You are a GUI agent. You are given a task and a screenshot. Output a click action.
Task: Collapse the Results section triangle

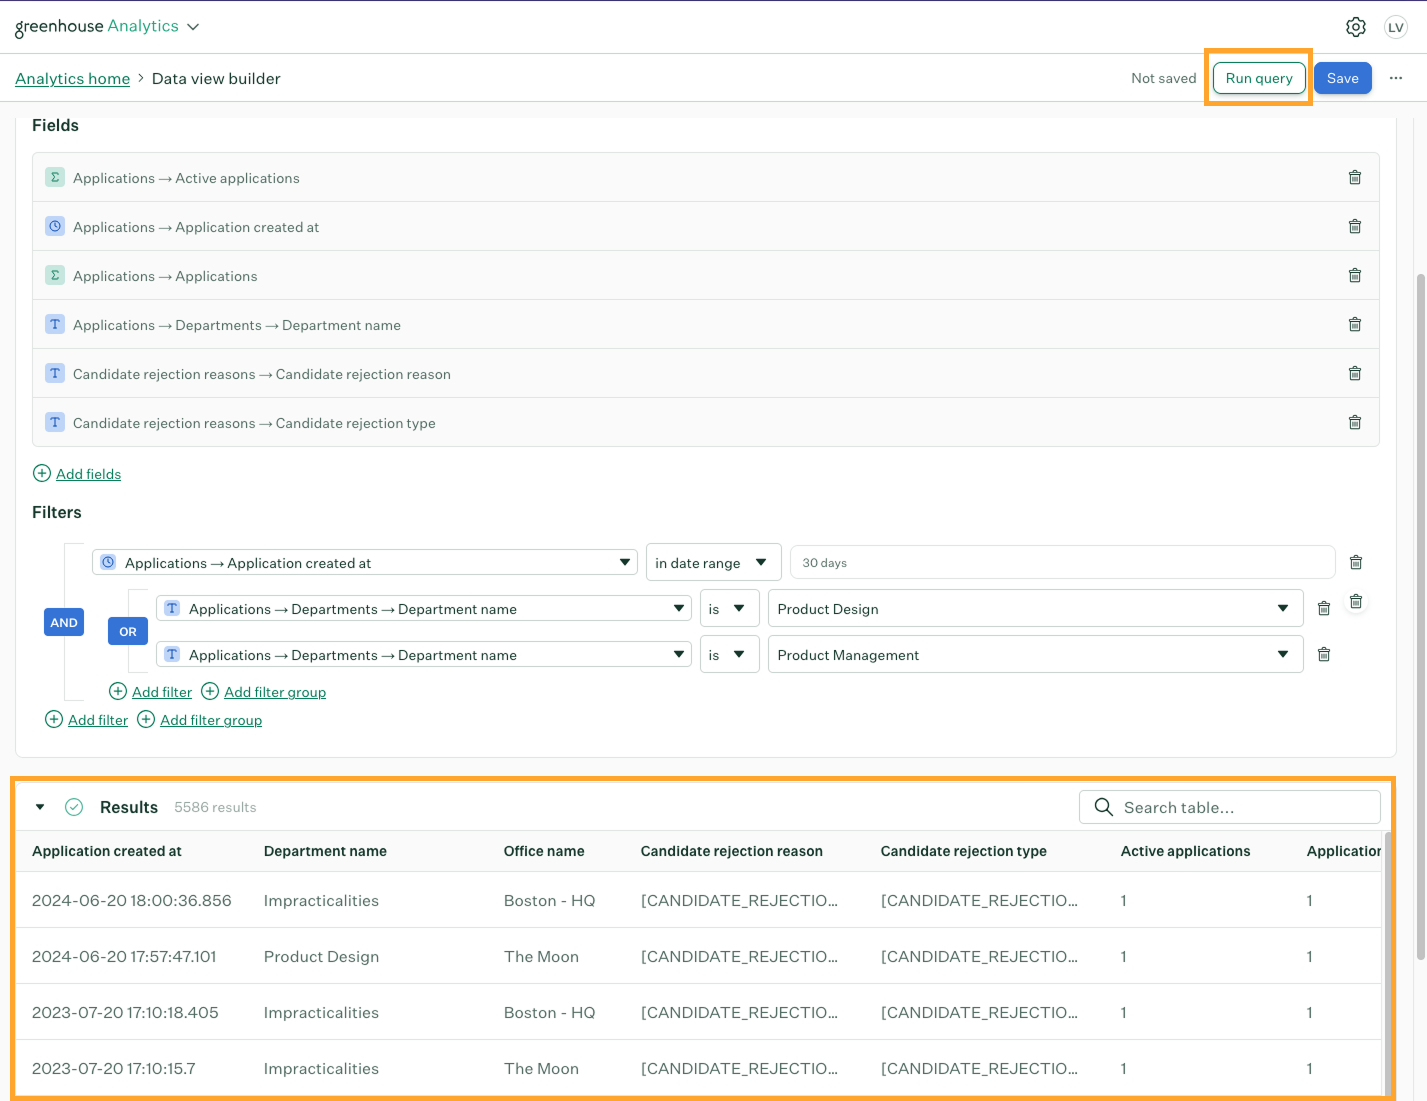pyautogui.click(x=40, y=807)
